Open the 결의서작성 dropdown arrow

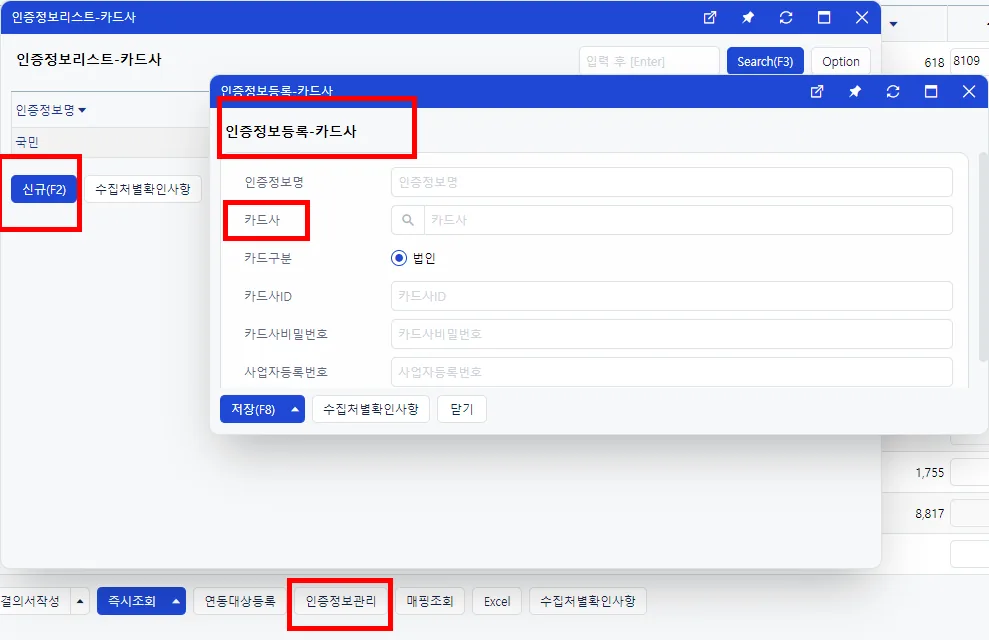80,602
